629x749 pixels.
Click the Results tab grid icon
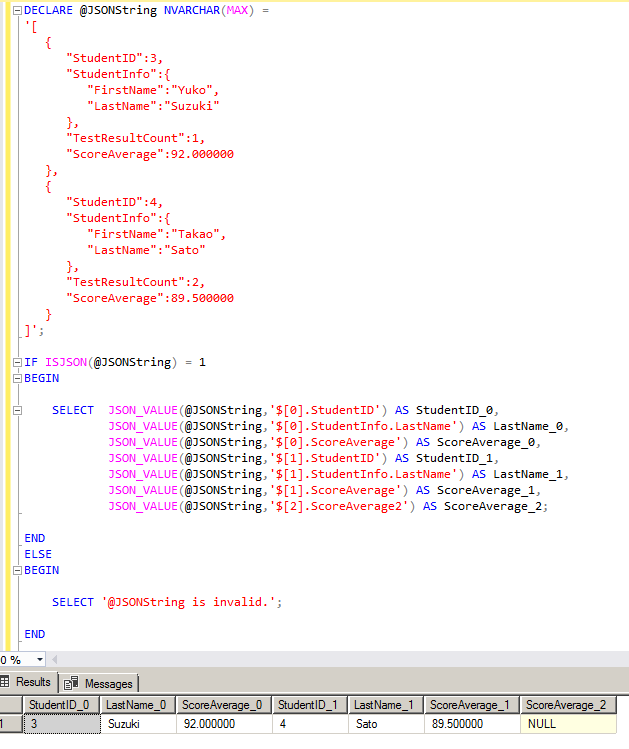pos(6,682)
